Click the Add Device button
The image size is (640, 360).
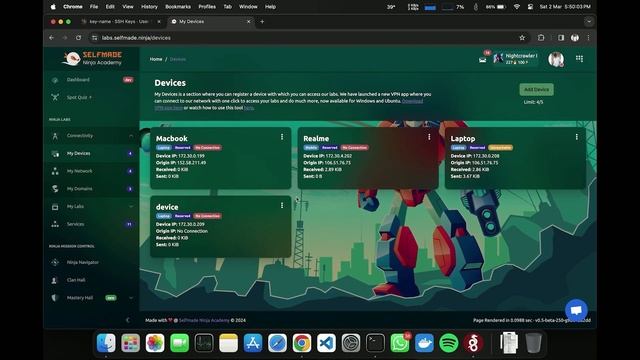coord(536,89)
